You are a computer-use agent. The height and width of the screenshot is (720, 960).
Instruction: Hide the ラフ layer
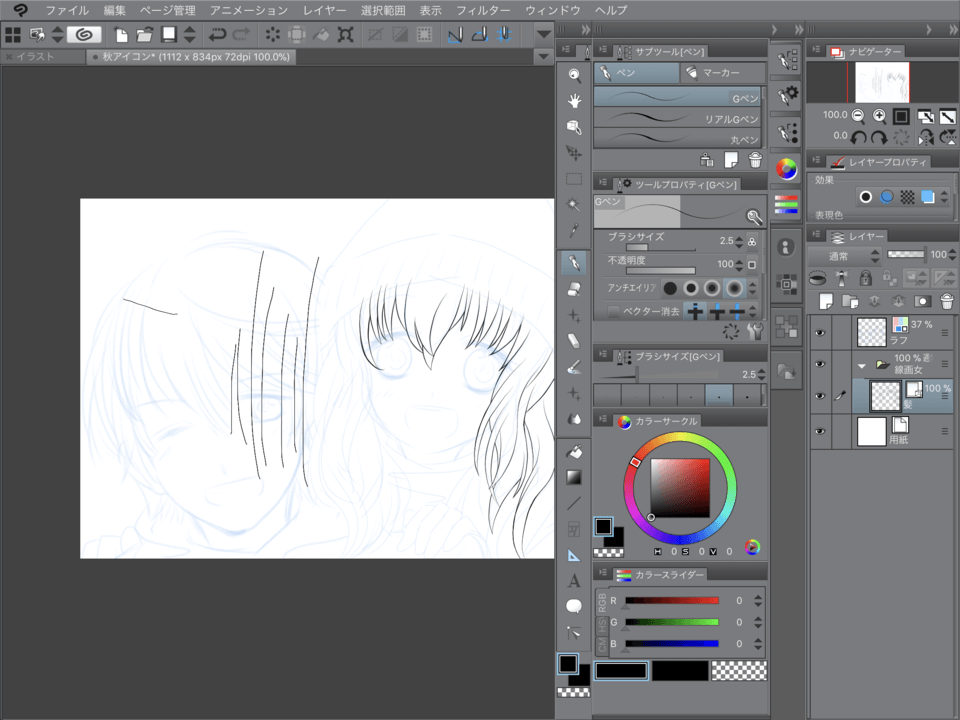pyautogui.click(x=820, y=331)
